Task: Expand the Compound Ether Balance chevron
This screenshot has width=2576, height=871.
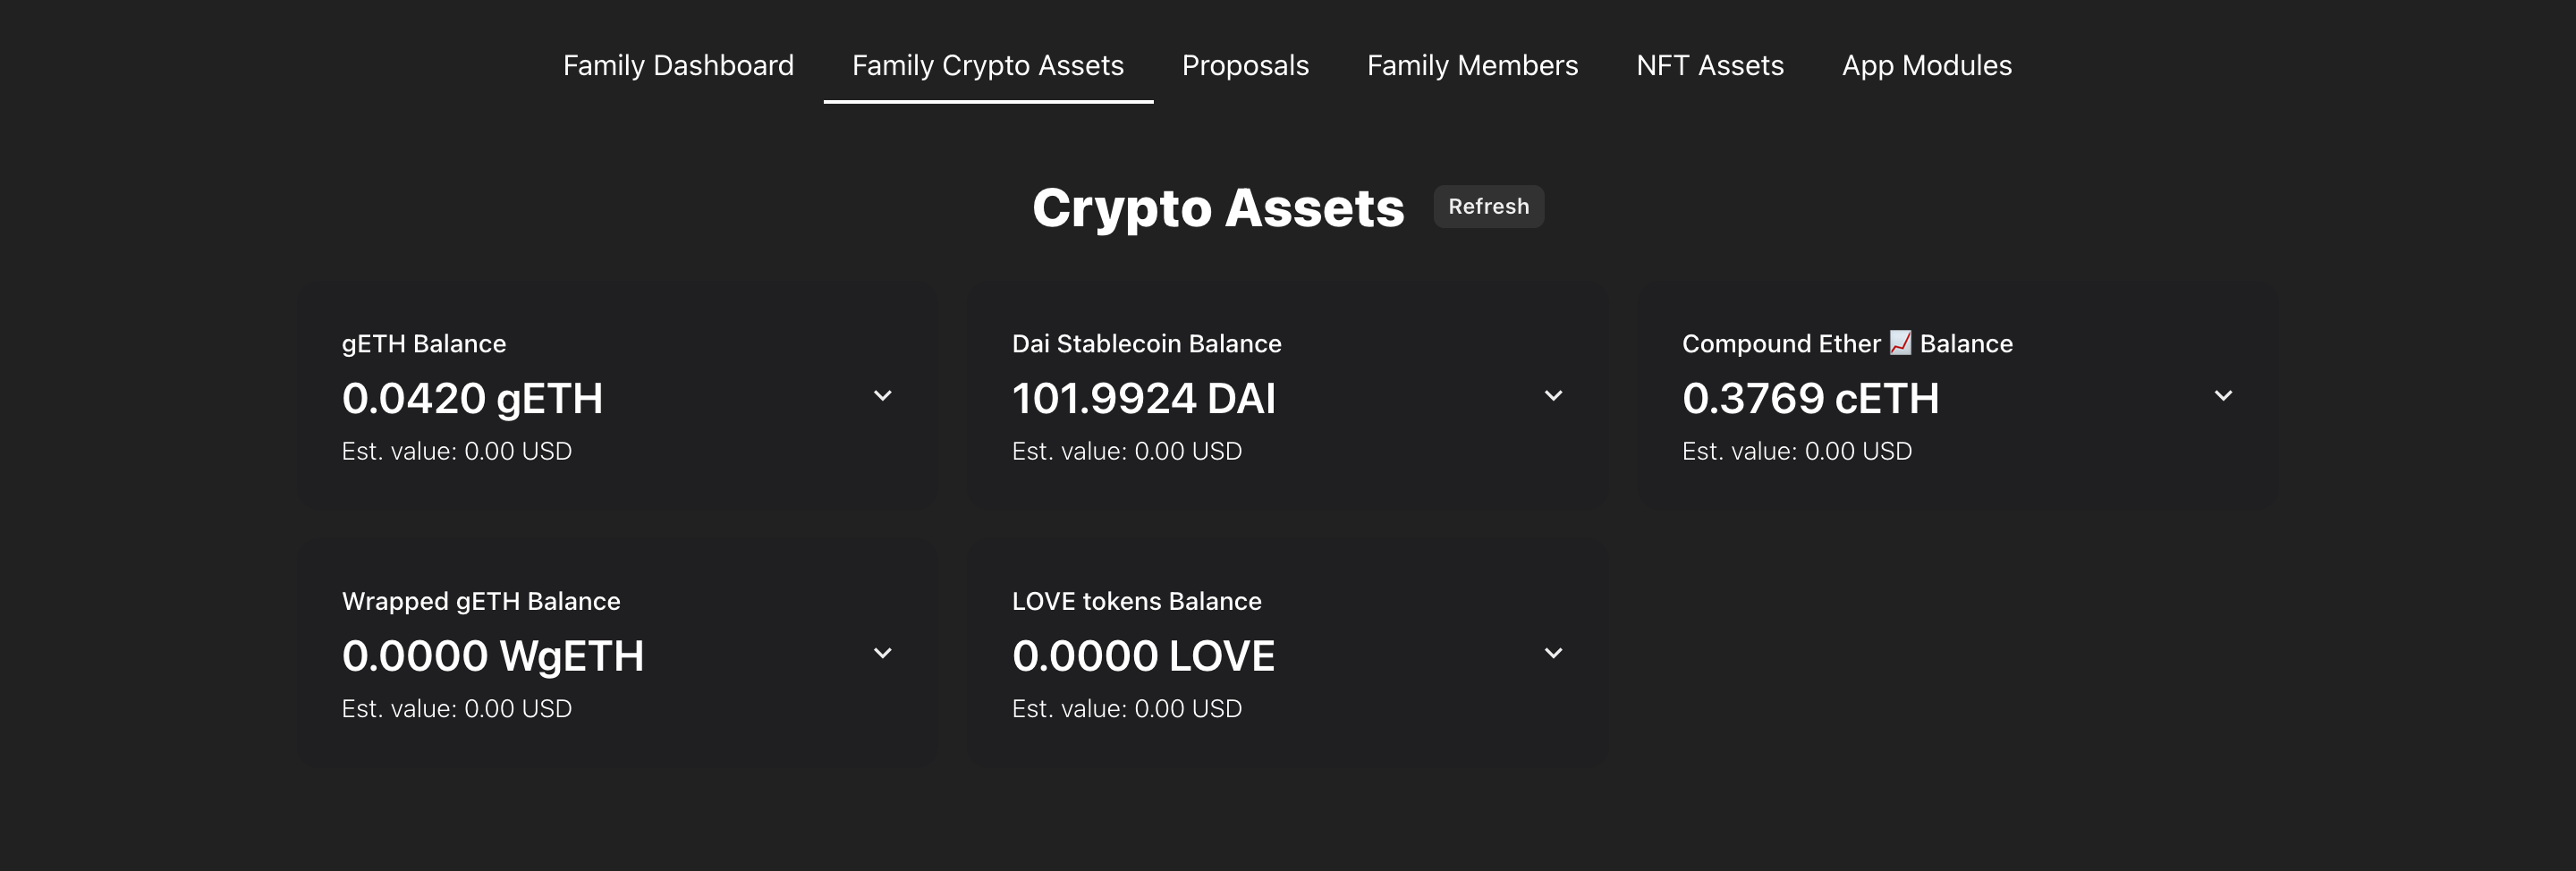Action: (2223, 396)
